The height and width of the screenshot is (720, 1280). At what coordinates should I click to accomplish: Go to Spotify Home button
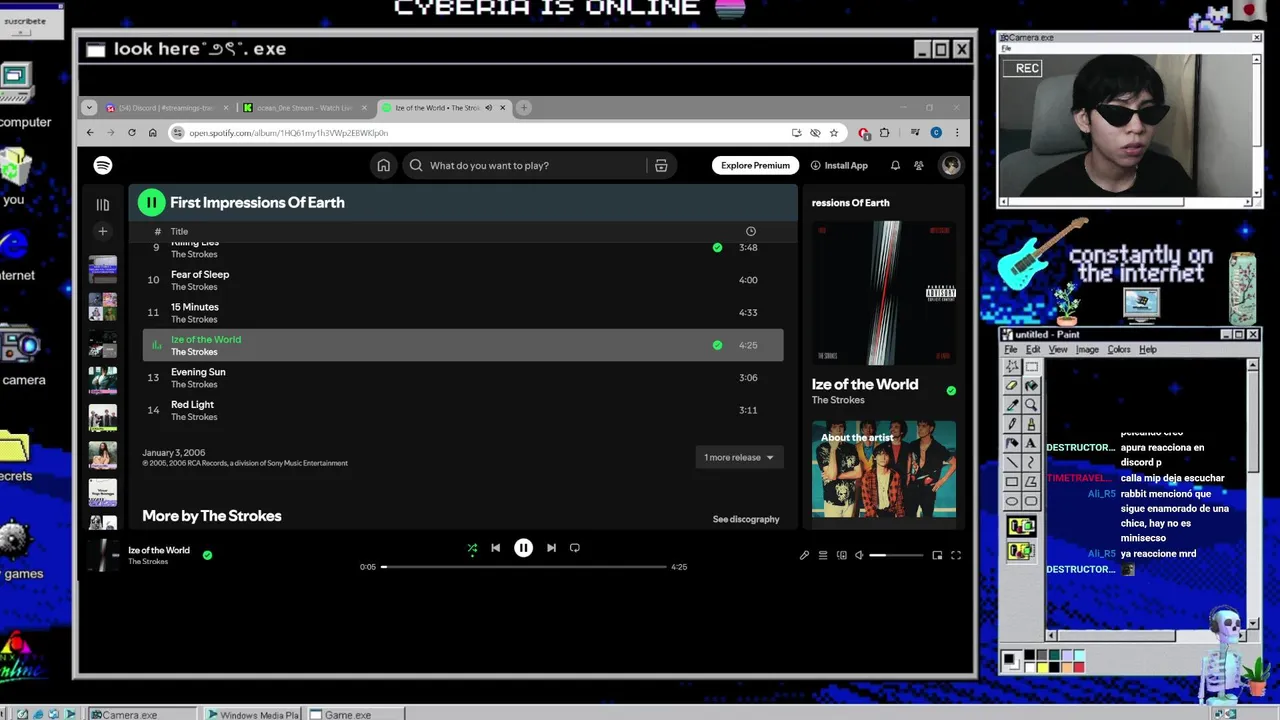383,165
